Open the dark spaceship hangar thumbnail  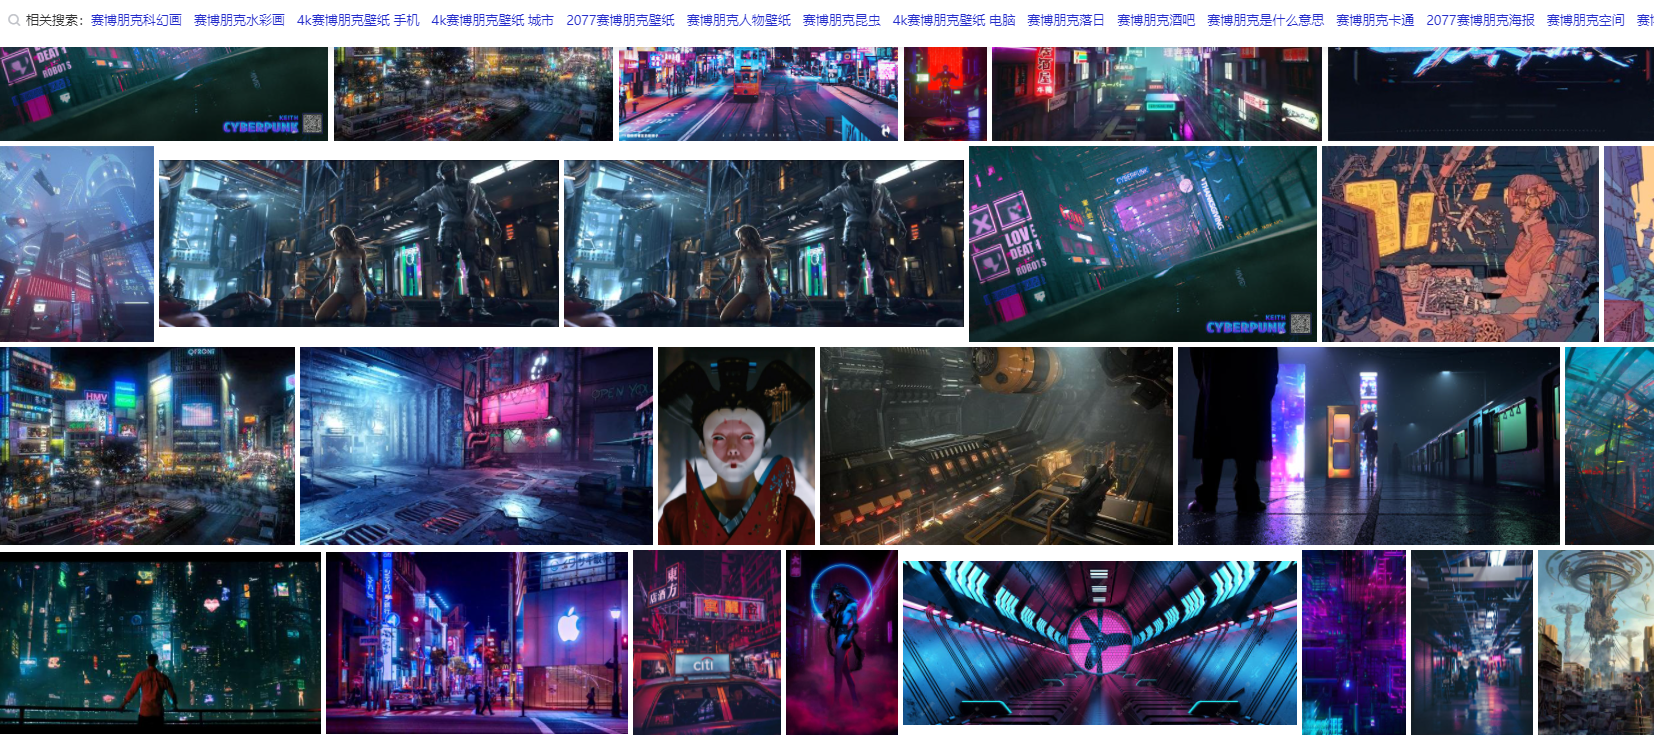(x=996, y=446)
